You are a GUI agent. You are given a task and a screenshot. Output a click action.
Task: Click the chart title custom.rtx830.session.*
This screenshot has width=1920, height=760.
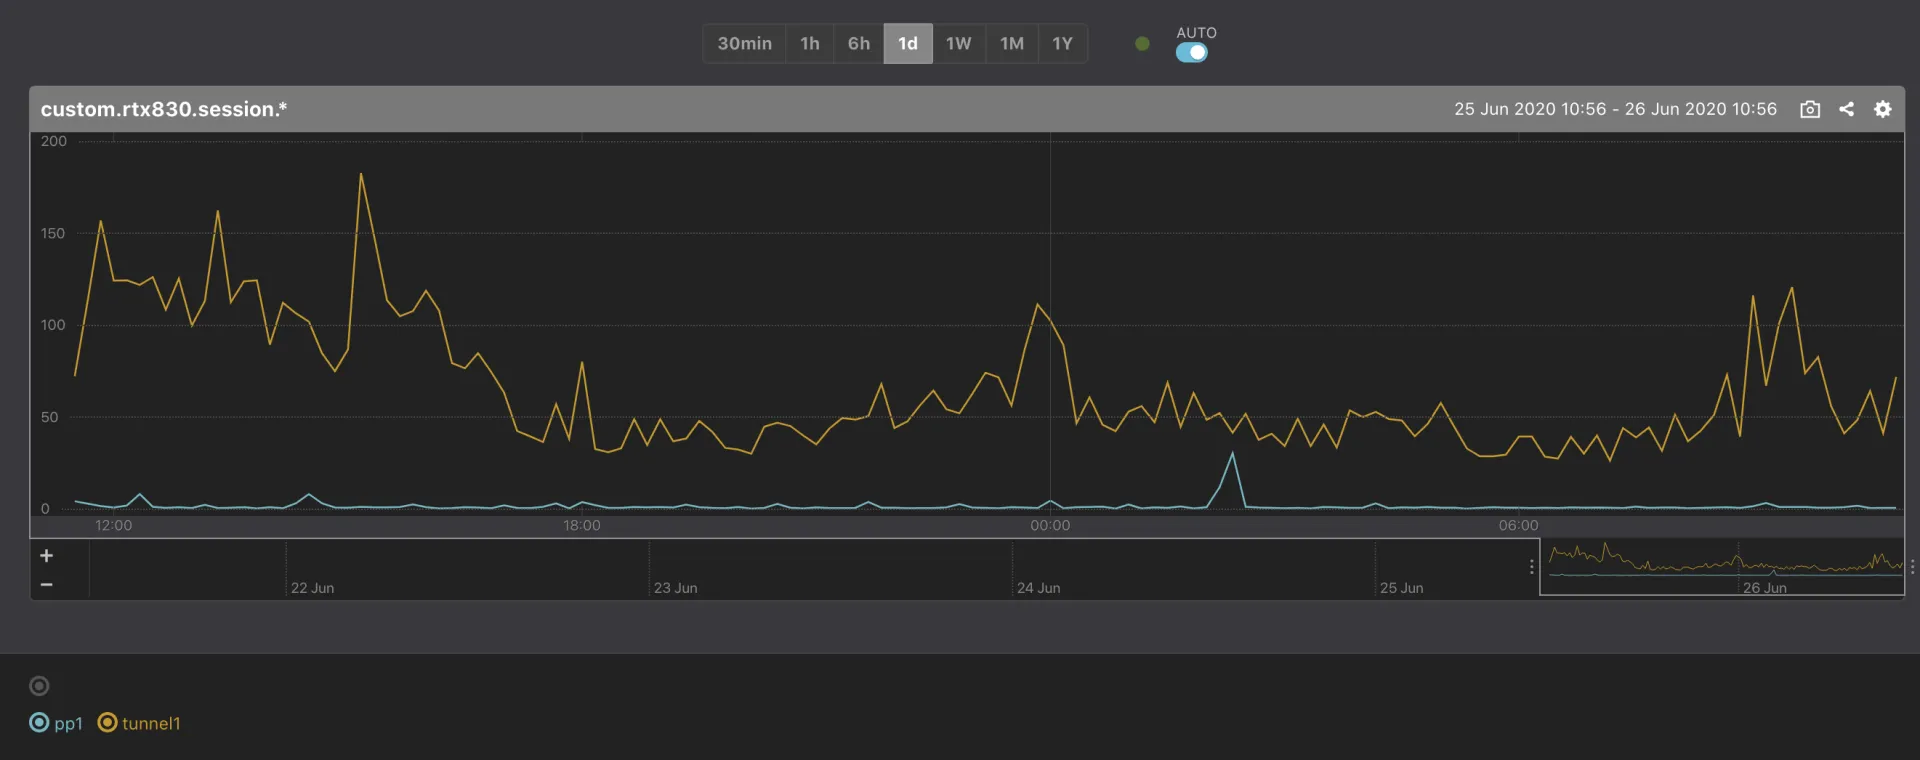164,109
